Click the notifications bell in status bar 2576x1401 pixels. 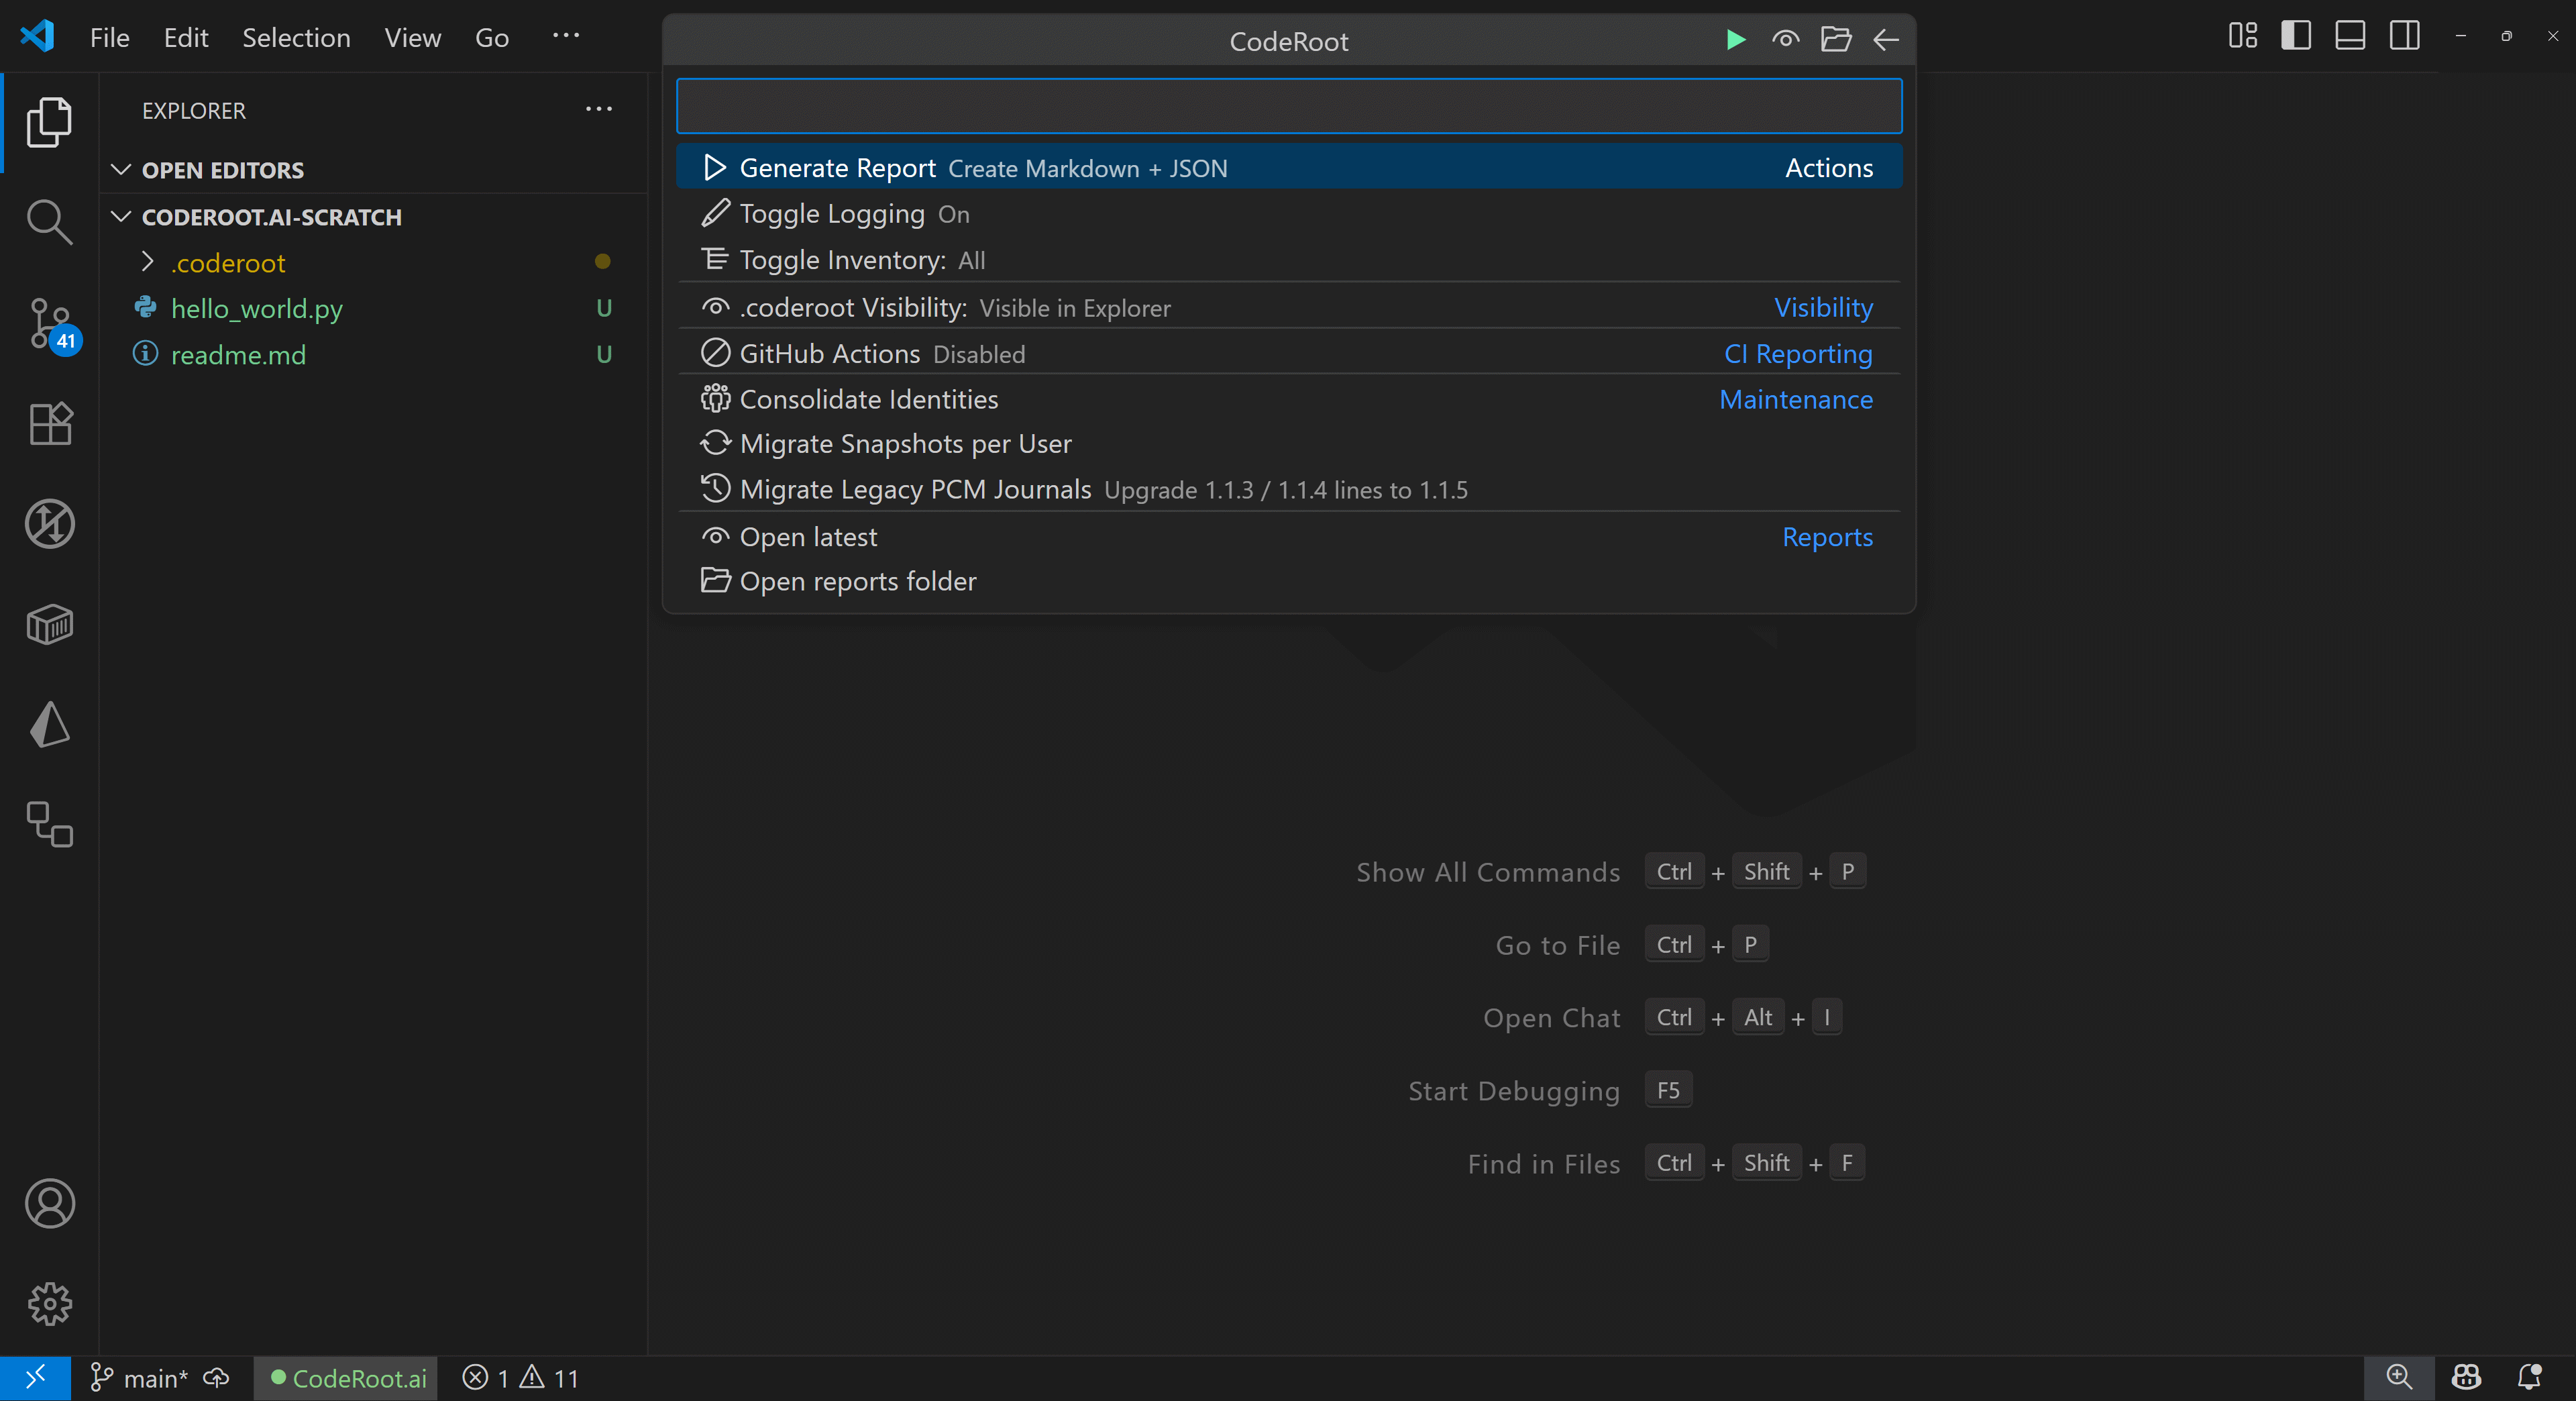coord(2529,1377)
